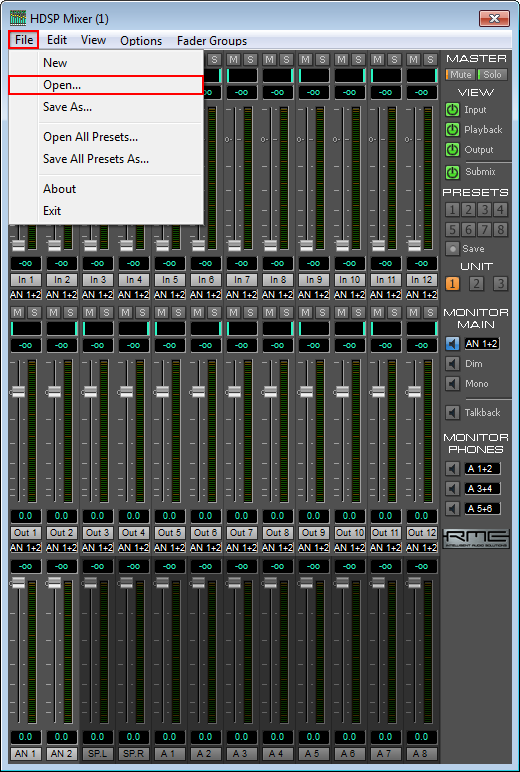Viewport: 520px width, 772px height.
Task: Select preset 6 in Presets
Action: [x=468, y=229]
